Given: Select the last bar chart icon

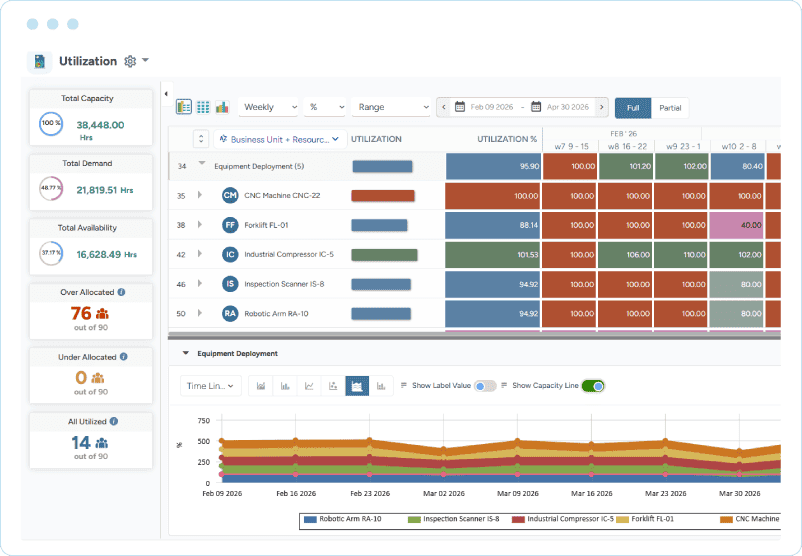Looking at the screenshot, I should 381,386.
